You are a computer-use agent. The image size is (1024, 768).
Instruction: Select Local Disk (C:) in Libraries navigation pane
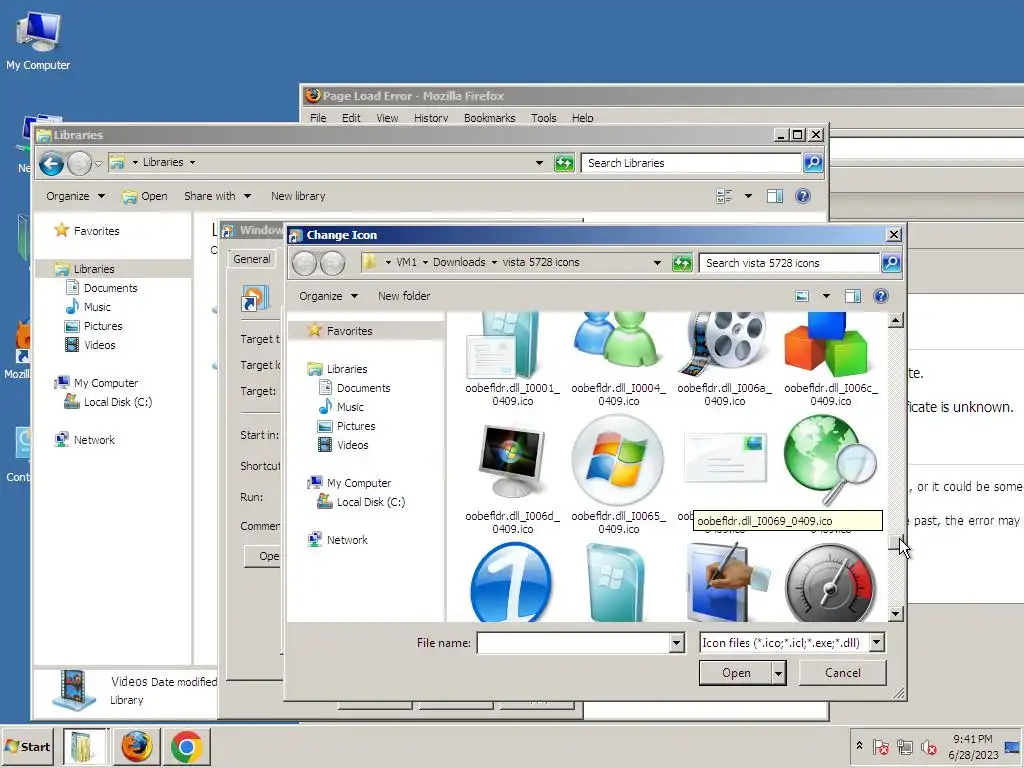(x=108, y=402)
